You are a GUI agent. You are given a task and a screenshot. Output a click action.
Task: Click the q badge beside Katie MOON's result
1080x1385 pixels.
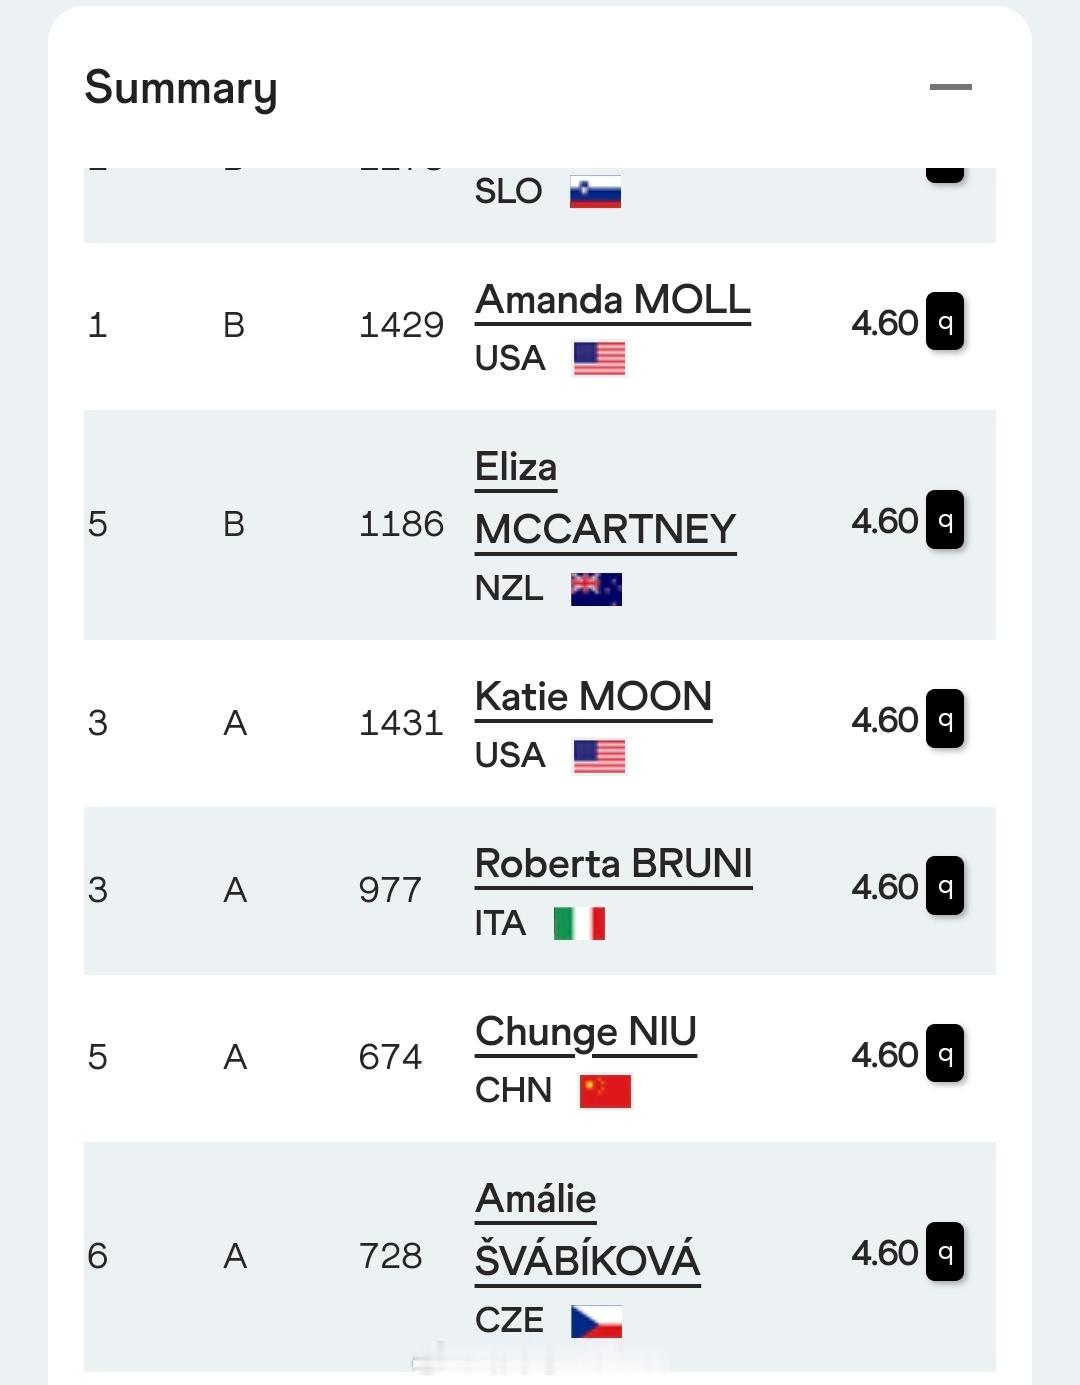pyautogui.click(x=945, y=718)
